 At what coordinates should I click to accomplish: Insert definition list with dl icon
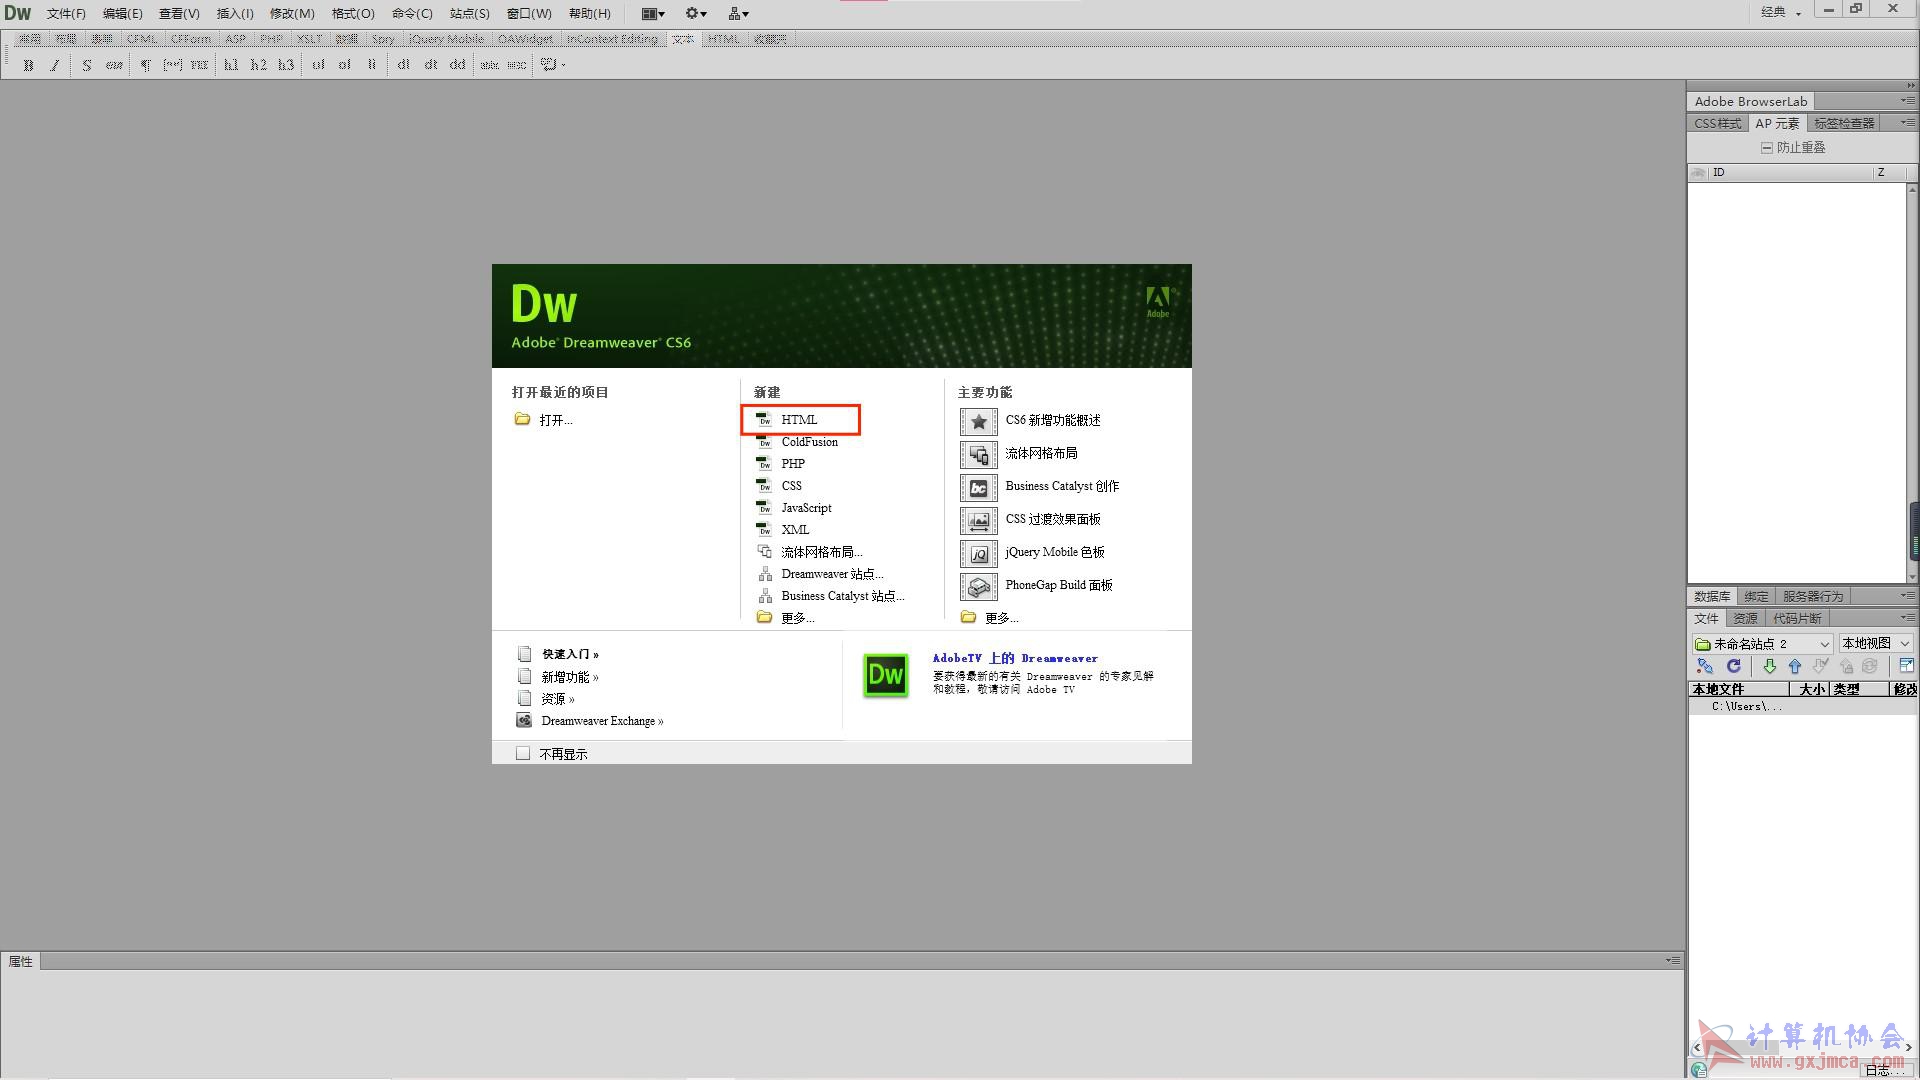point(404,65)
